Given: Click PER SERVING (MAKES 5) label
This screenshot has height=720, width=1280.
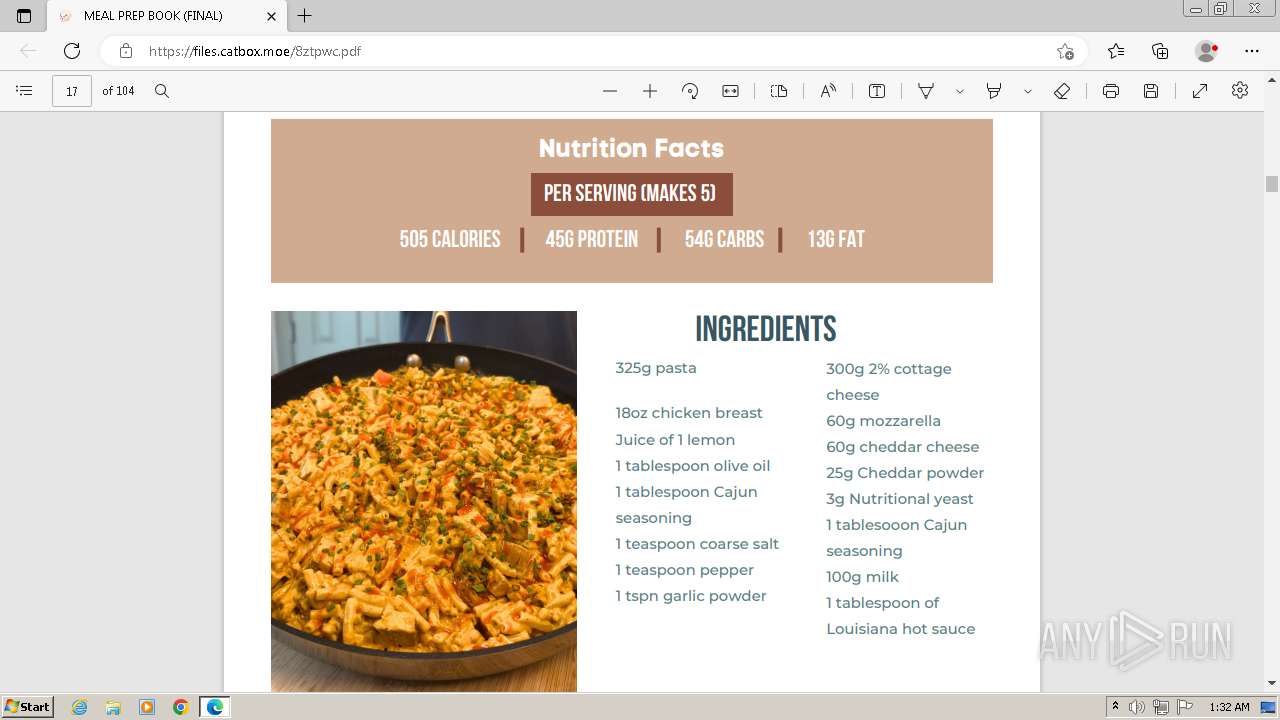Looking at the screenshot, I should click(x=631, y=194).
